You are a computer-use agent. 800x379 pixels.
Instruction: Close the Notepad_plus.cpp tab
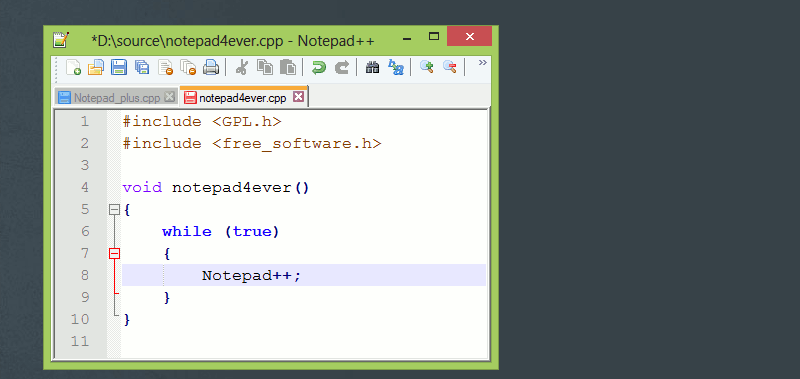(x=169, y=97)
